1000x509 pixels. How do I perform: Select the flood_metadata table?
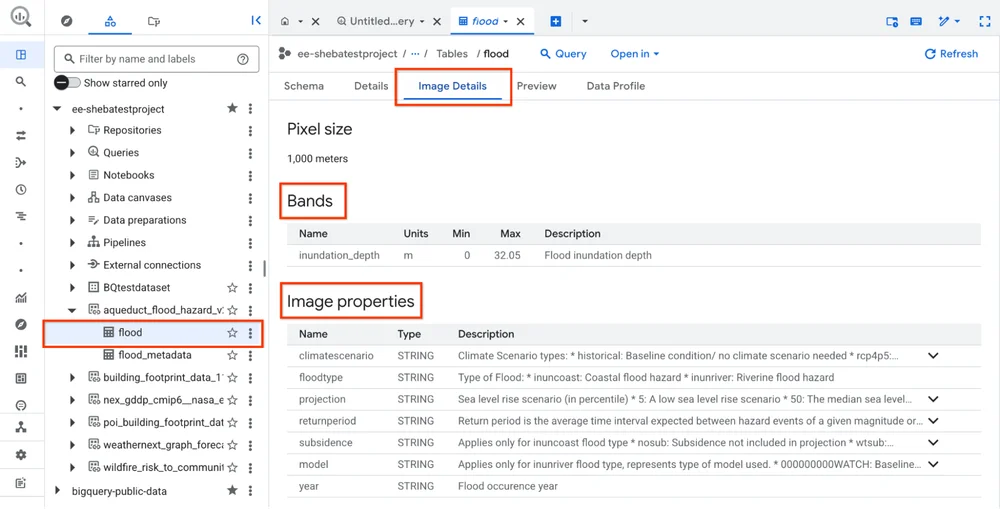point(155,355)
